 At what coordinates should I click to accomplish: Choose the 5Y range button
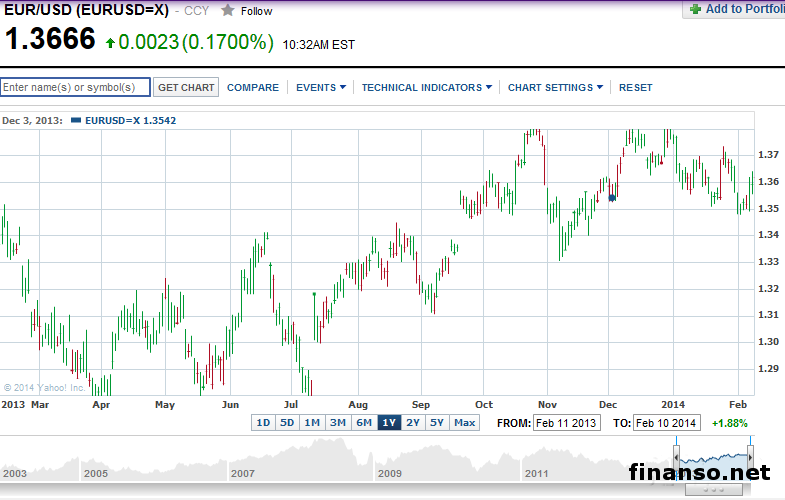click(x=437, y=423)
